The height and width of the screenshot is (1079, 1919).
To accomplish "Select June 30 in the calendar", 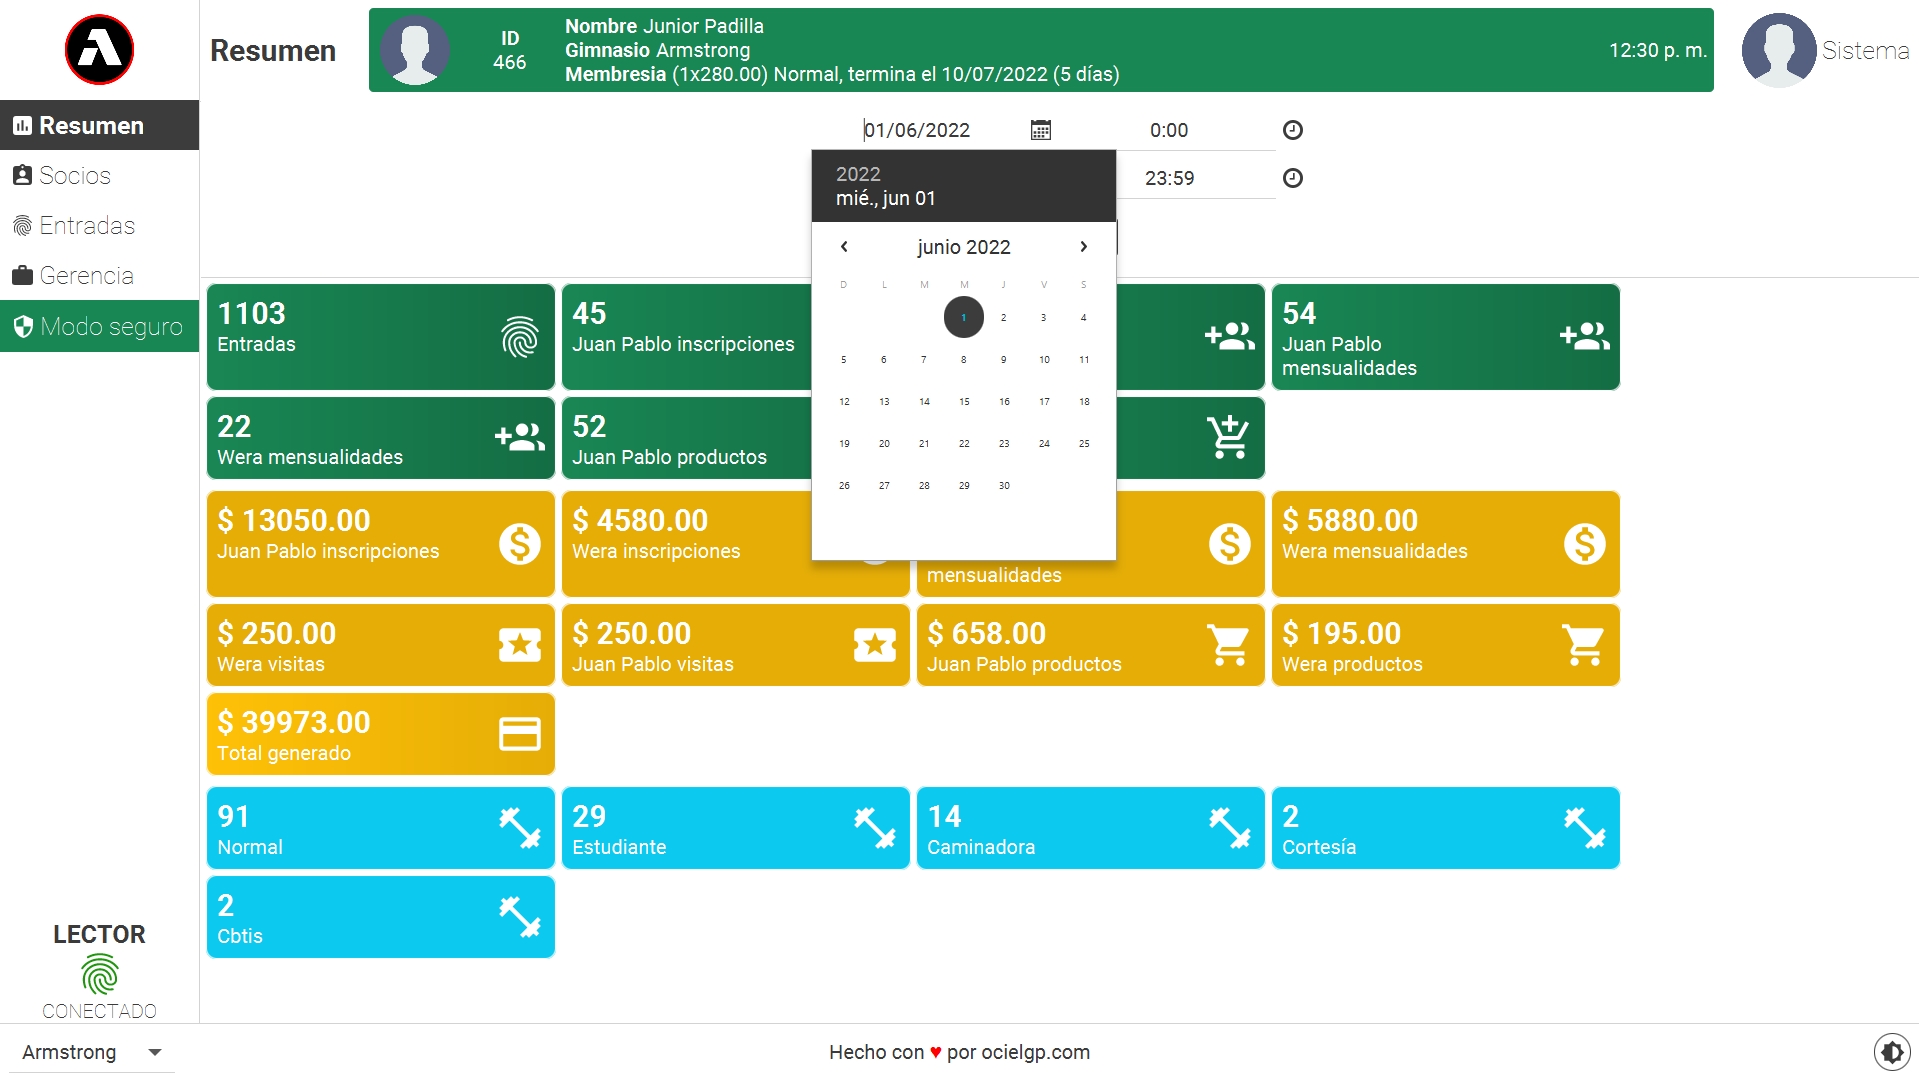I will click(x=1004, y=485).
